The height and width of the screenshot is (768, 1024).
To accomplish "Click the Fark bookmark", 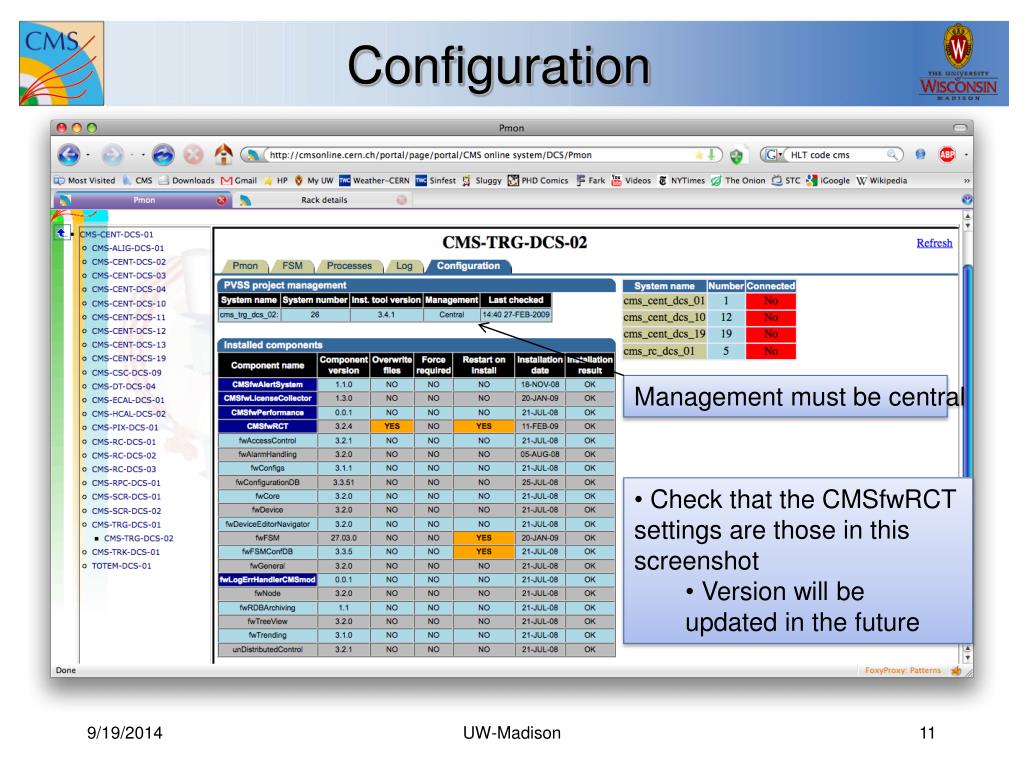I will coord(590,180).
